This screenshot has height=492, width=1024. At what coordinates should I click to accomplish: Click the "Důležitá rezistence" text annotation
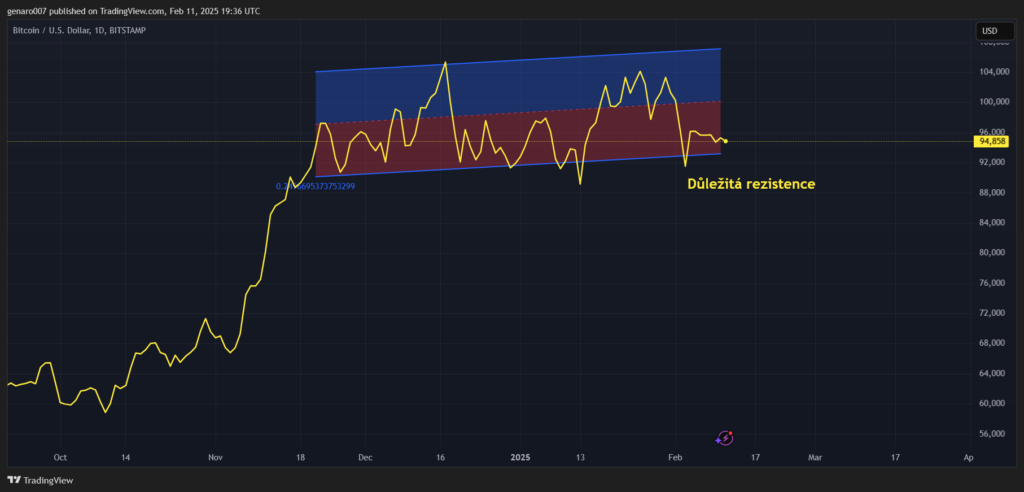pos(750,184)
